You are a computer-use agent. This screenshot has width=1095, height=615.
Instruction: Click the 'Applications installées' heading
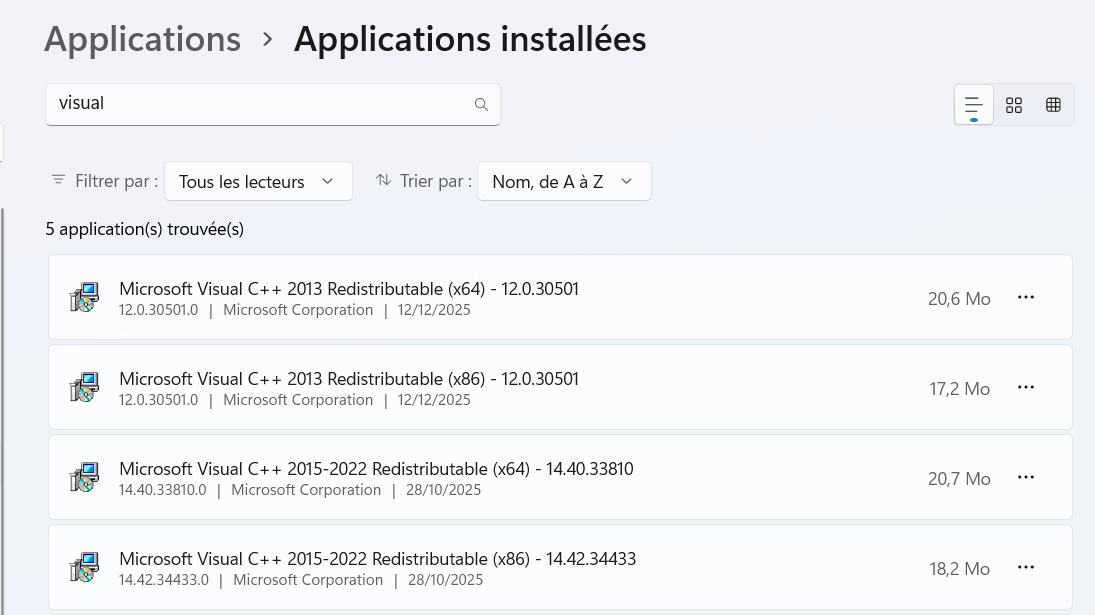(x=470, y=40)
